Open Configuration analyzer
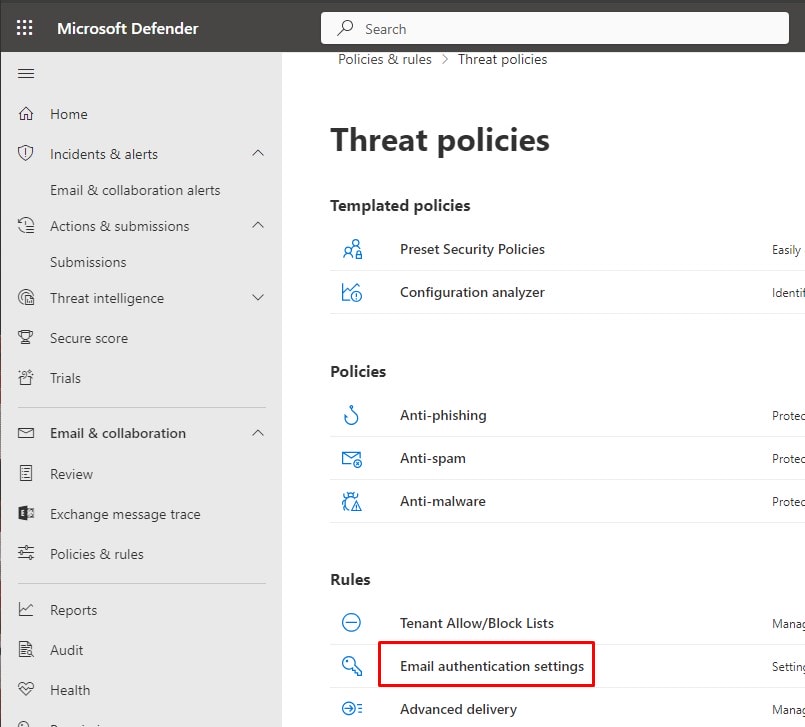Screen dimensions: 805x727 (472, 292)
